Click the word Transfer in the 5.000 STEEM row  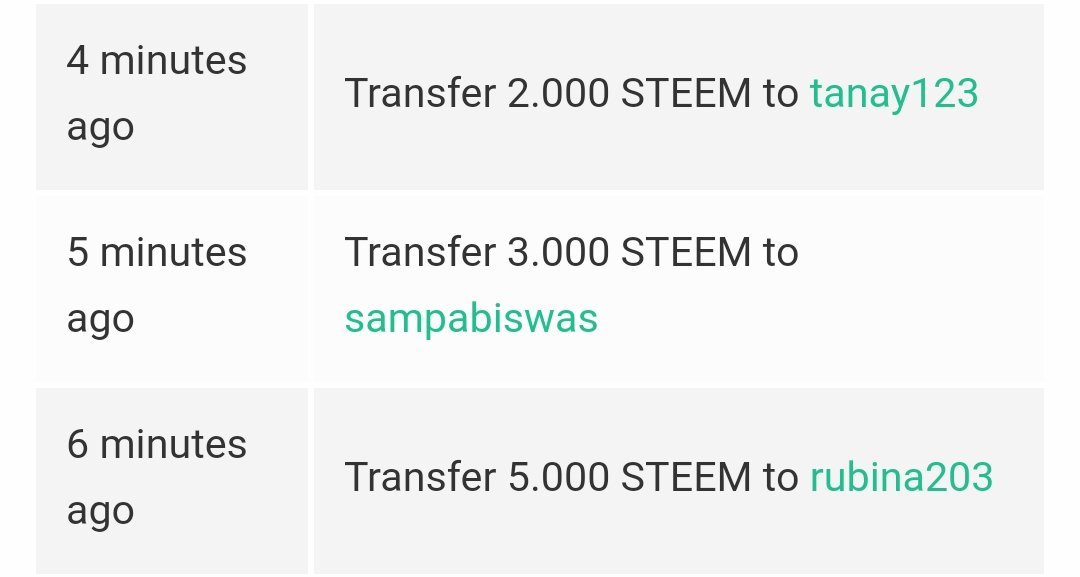click(x=420, y=477)
